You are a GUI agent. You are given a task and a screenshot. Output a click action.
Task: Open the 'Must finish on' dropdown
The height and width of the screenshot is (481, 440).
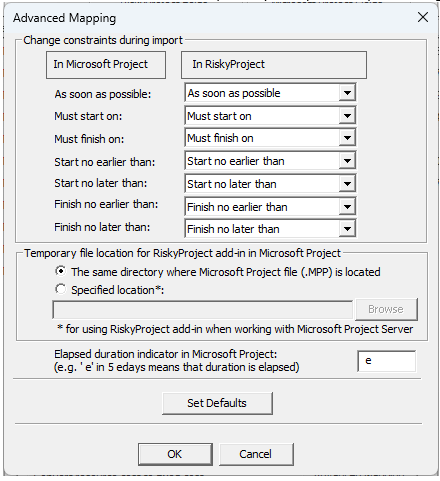(x=347, y=138)
